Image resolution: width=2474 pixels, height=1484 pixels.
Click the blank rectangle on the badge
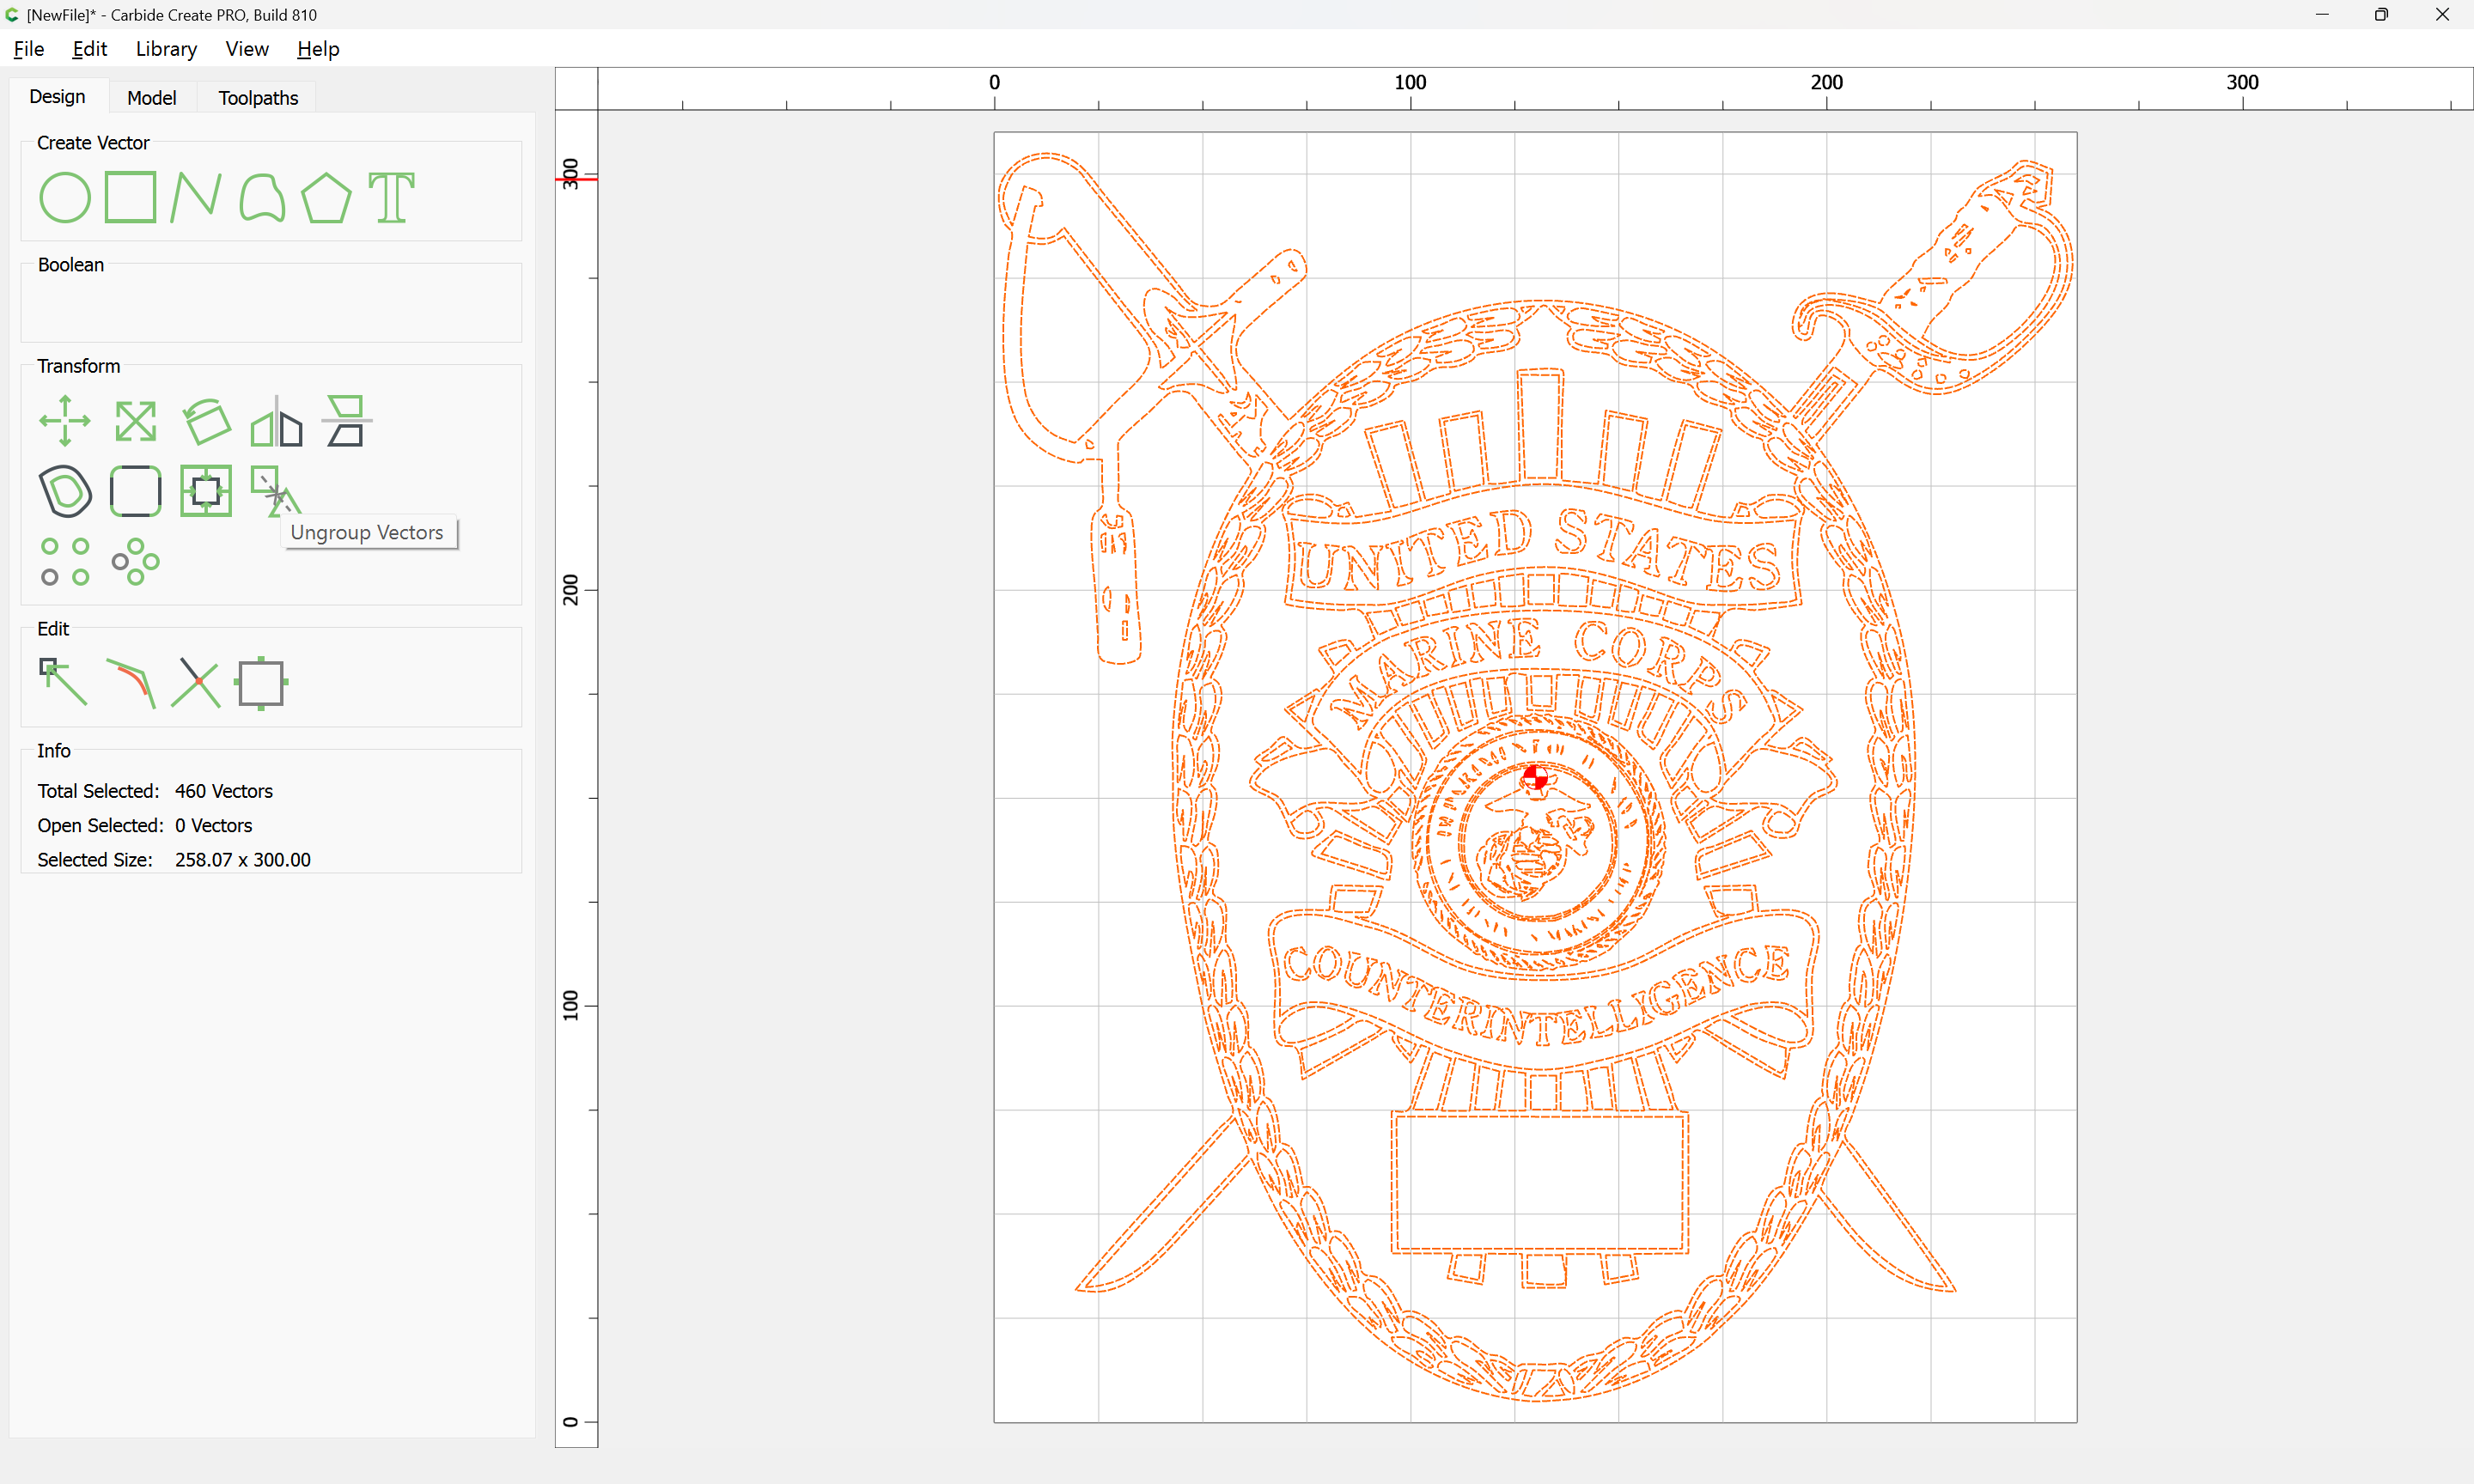pyautogui.click(x=1540, y=1182)
